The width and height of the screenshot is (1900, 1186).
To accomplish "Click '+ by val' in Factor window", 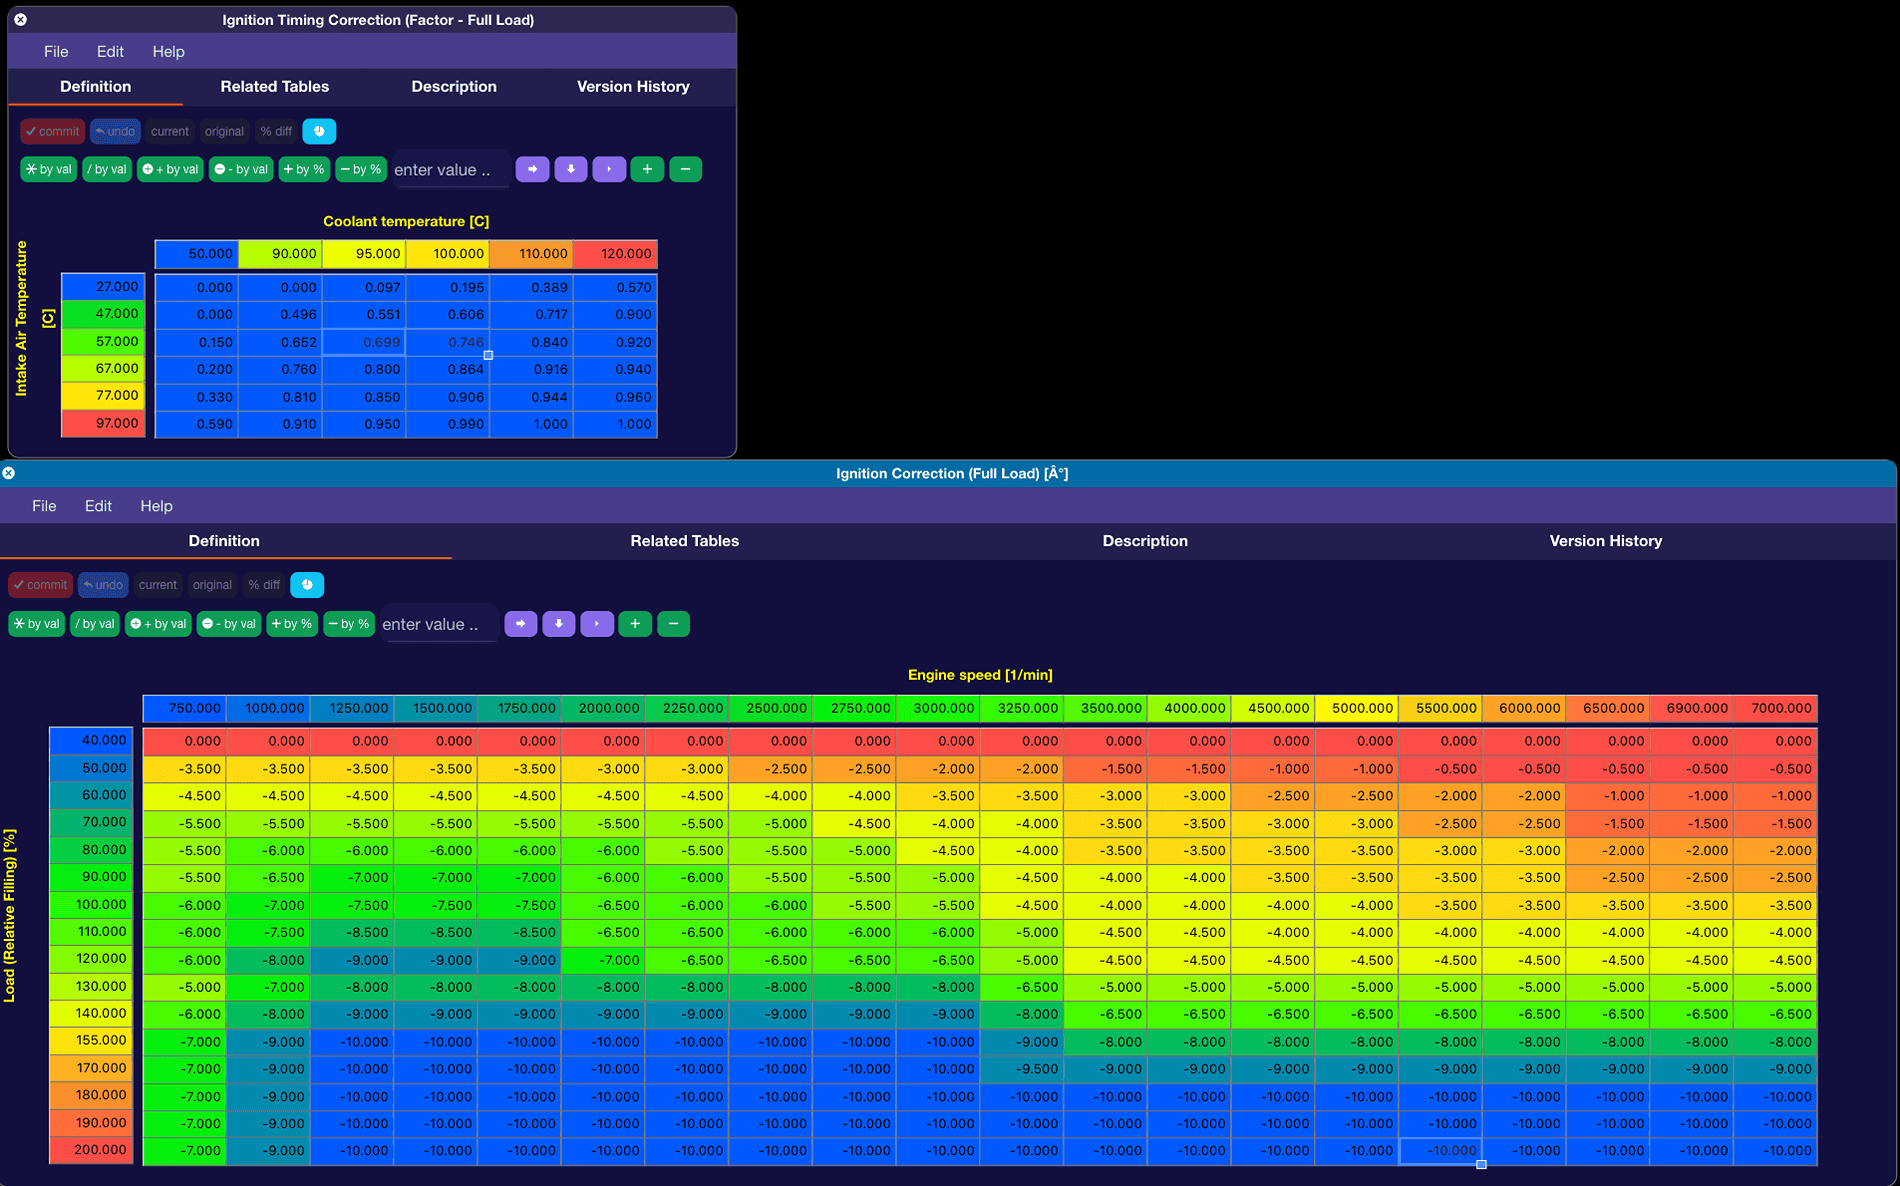I will [170, 169].
